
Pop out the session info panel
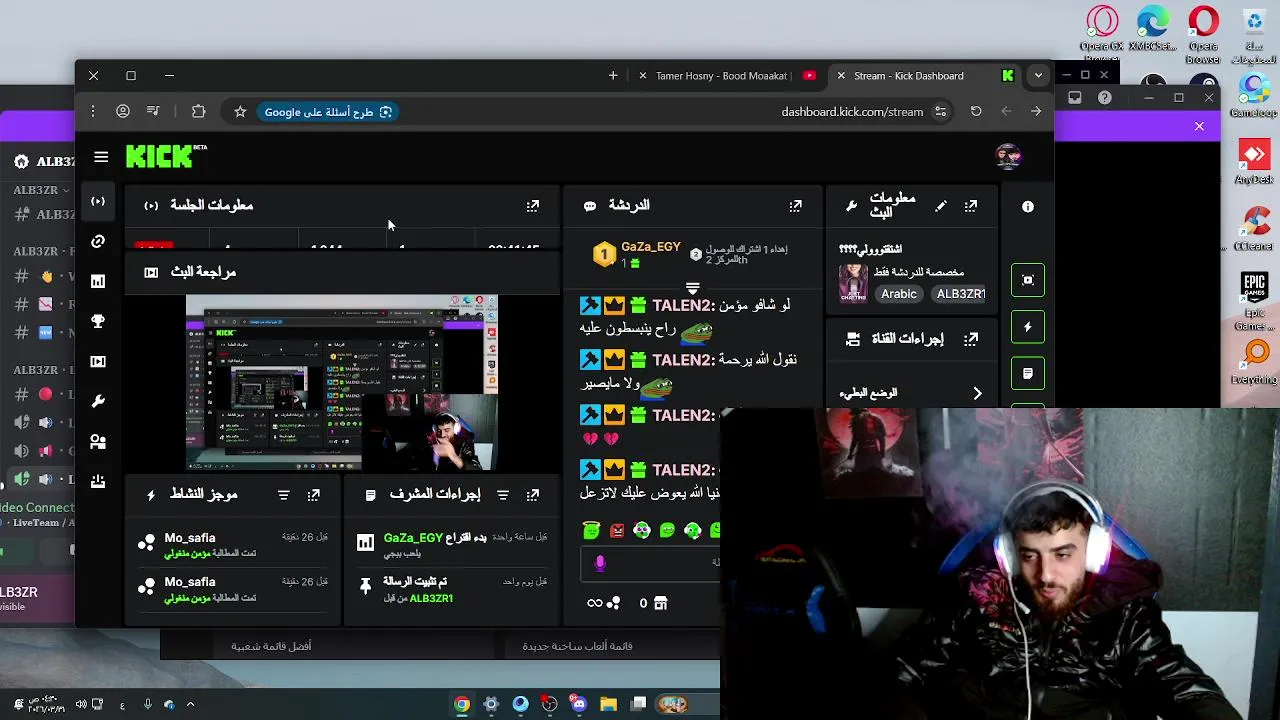[533, 206]
